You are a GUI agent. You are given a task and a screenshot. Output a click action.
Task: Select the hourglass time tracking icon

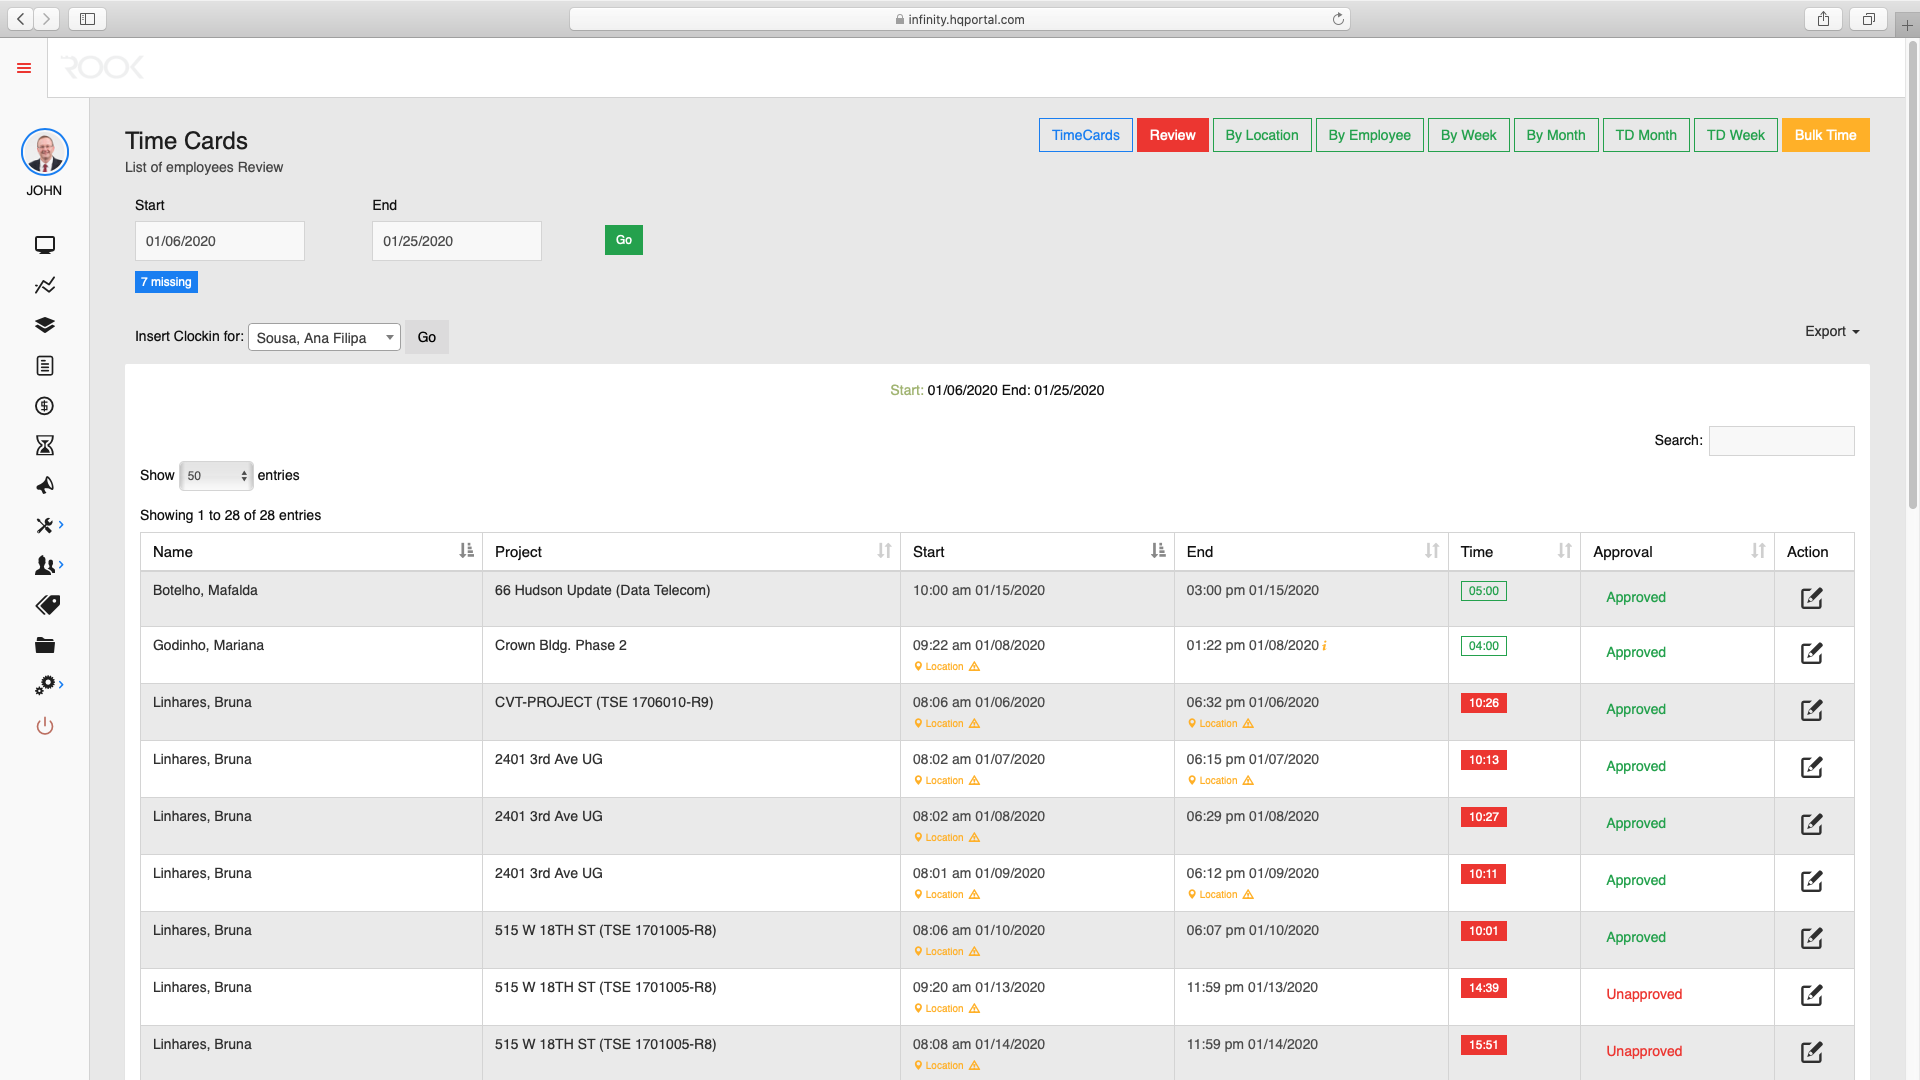point(44,445)
